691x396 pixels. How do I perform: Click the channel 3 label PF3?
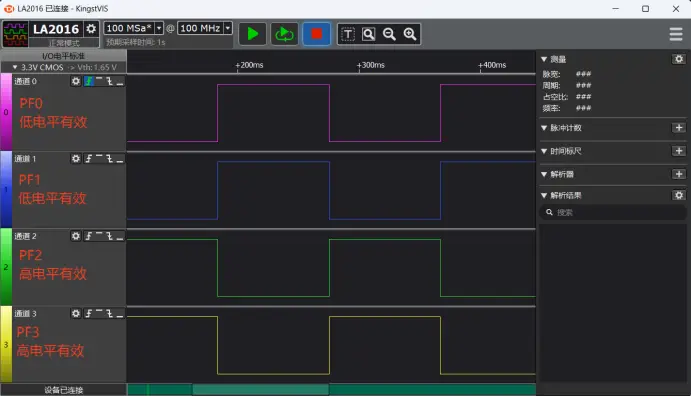pos(28,332)
